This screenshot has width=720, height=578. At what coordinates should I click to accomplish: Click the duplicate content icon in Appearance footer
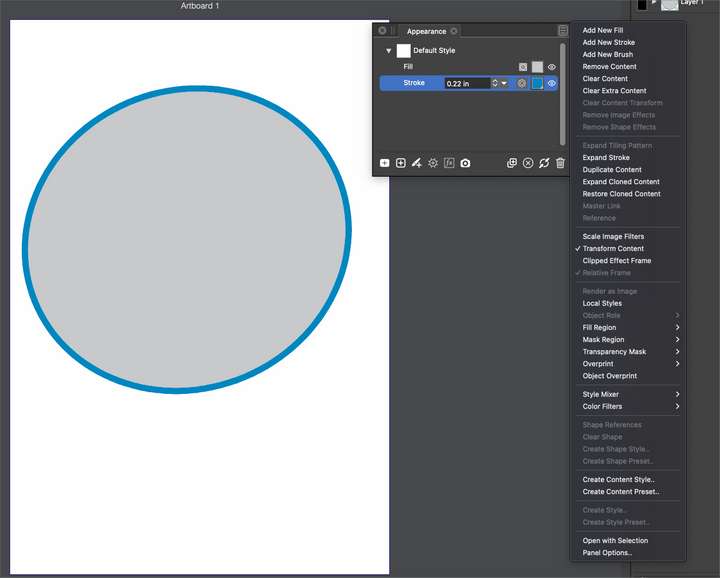(x=512, y=163)
